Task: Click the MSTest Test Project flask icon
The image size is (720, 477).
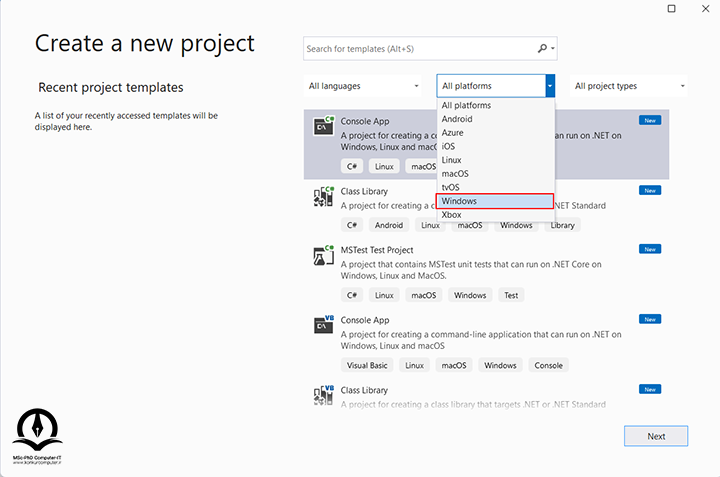Action: coord(324,255)
